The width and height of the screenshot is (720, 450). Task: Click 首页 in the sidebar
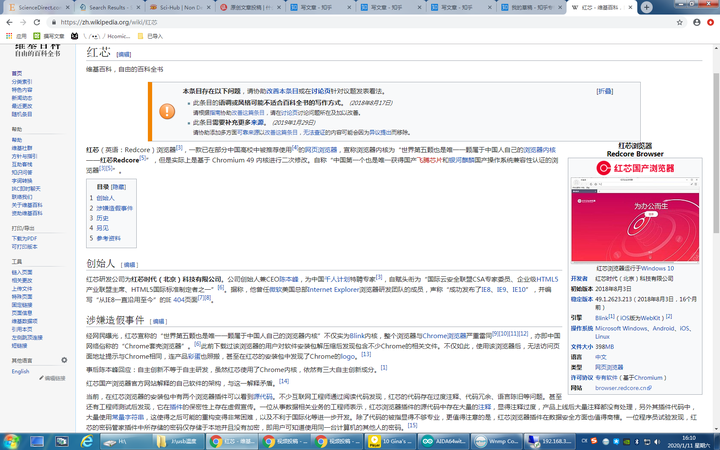point(17,73)
